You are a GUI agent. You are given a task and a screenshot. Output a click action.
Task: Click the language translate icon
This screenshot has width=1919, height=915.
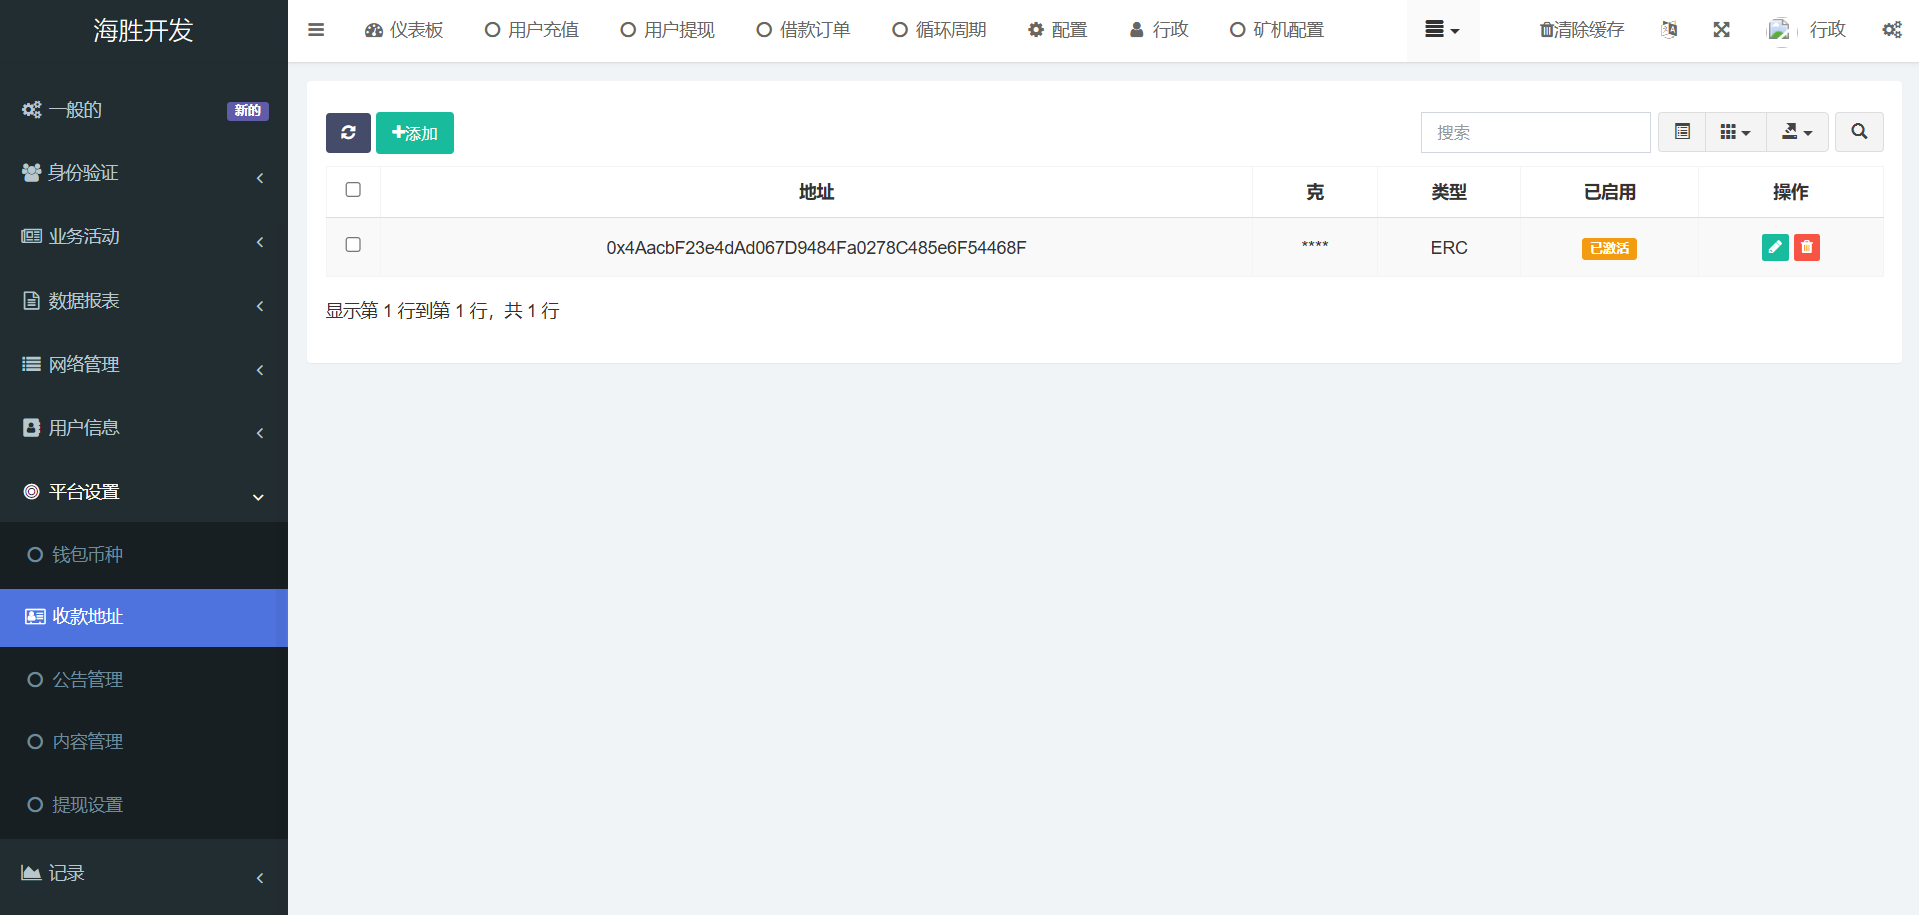pyautogui.click(x=1669, y=30)
